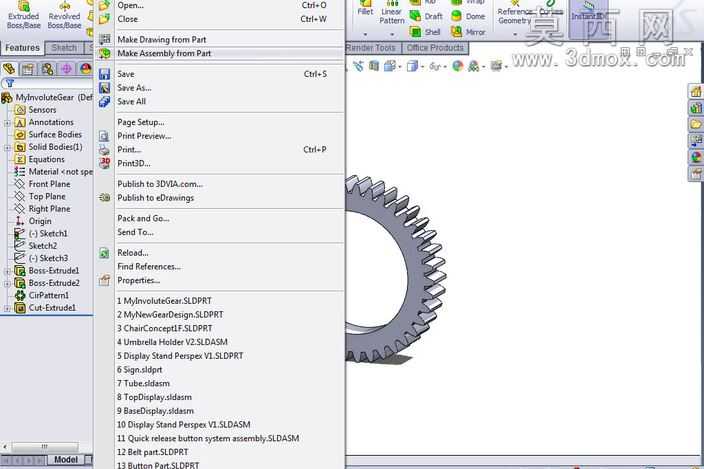Open the Reference Geometry dropdown arrow
The width and height of the screenshot is (704, 469).
515,34
